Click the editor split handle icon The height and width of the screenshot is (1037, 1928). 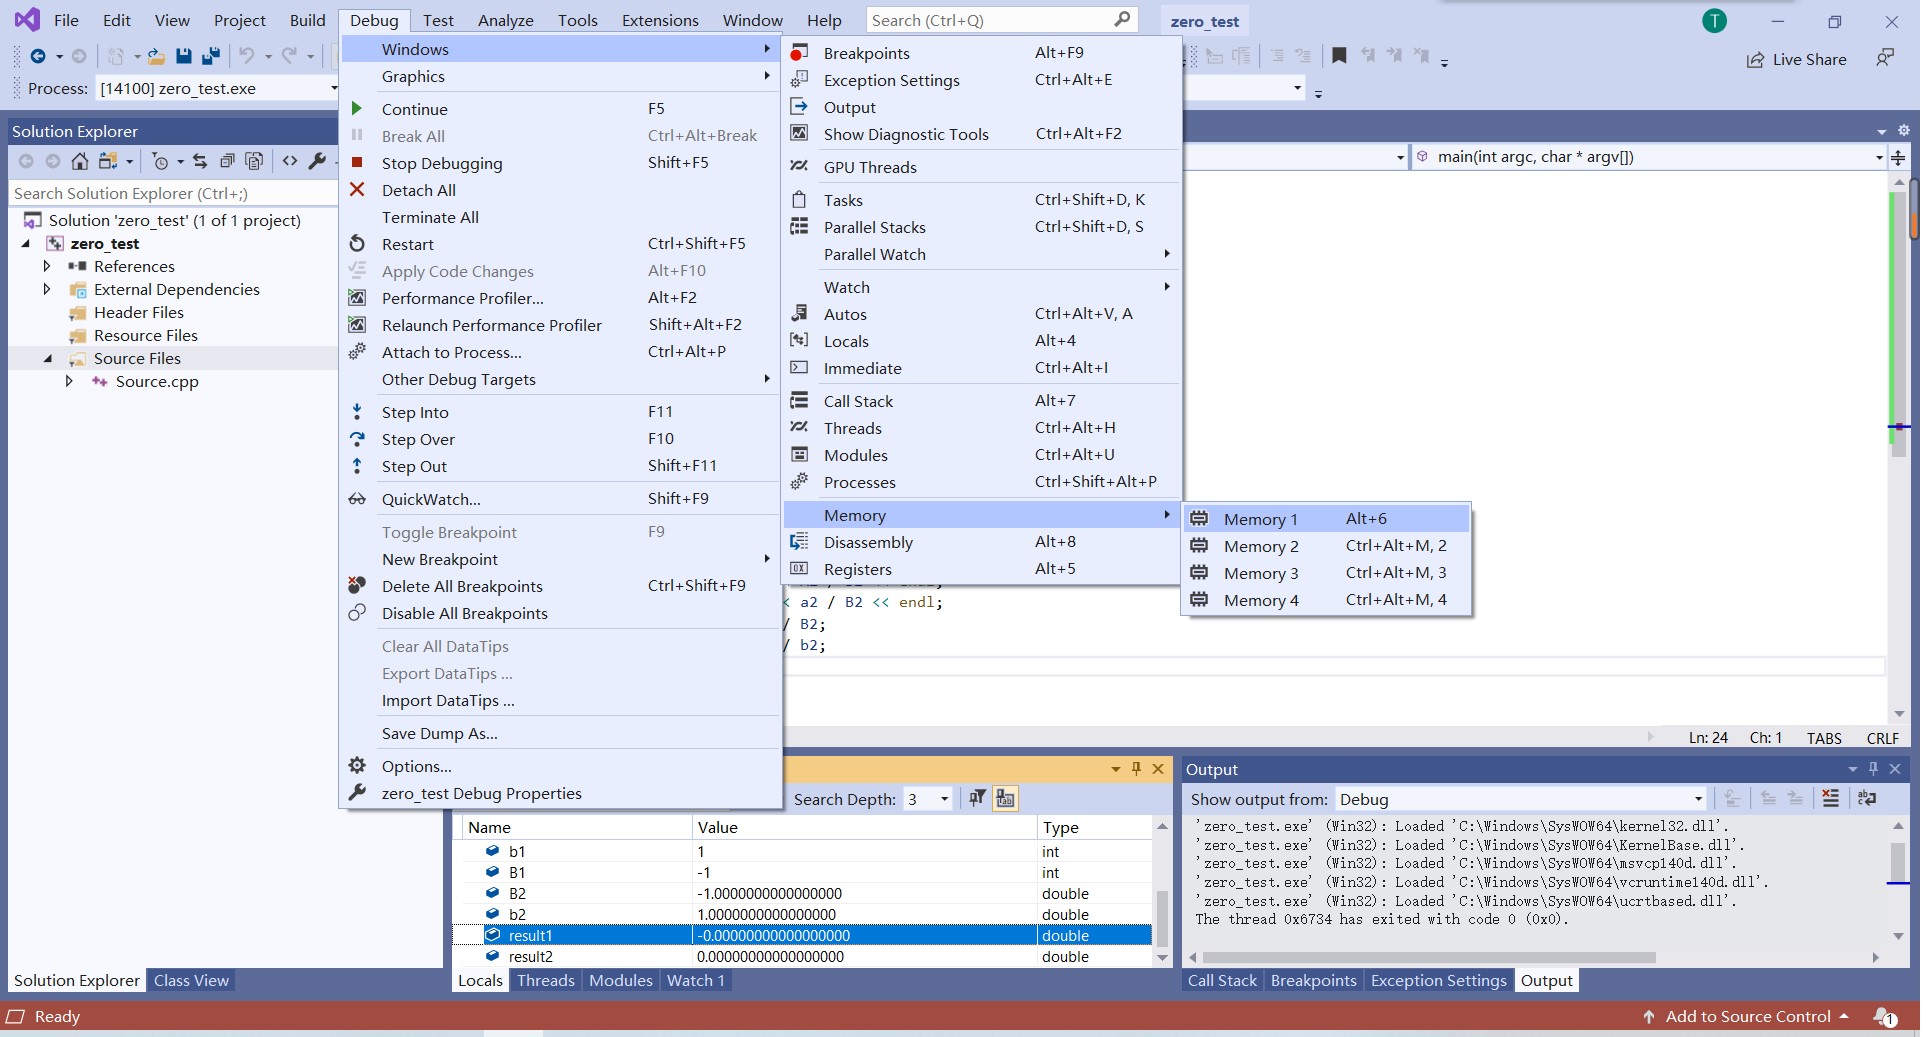pyautogui.click(x=1898, y=157)
